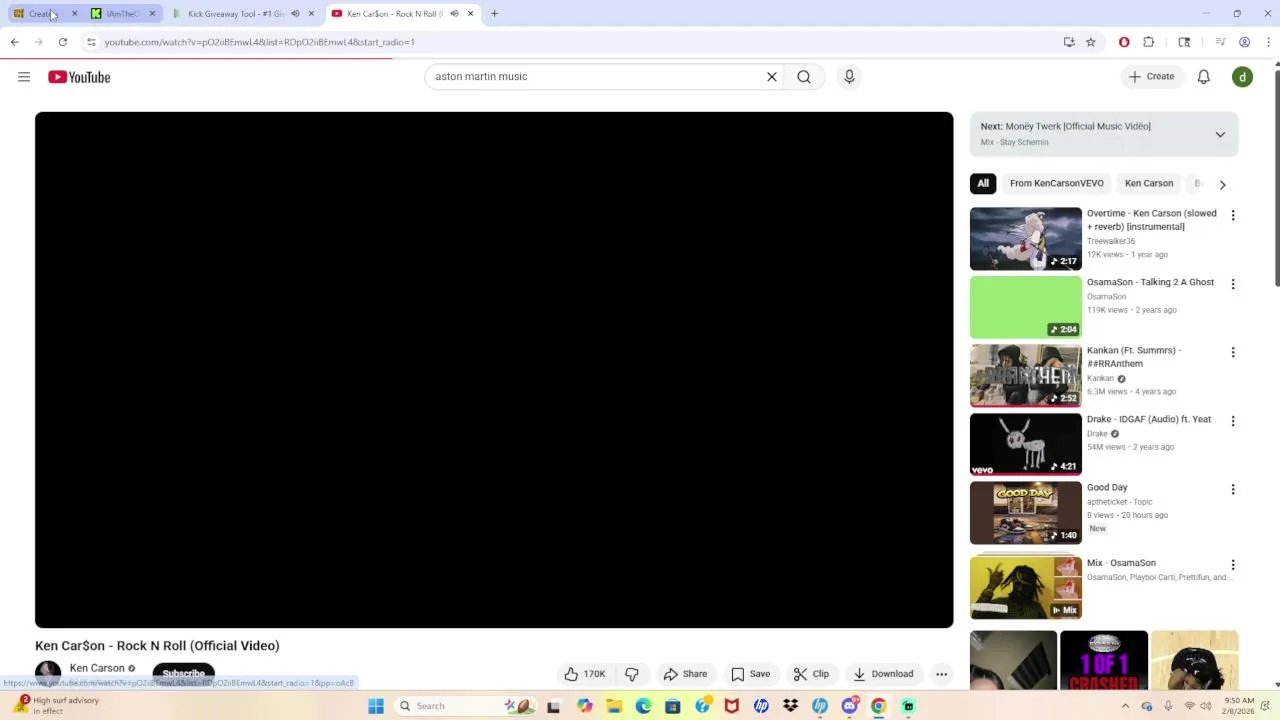Viewport: 1280px width, 720px height.
Task: Open Chrome three-dot menu
Action: (1268, 42)
